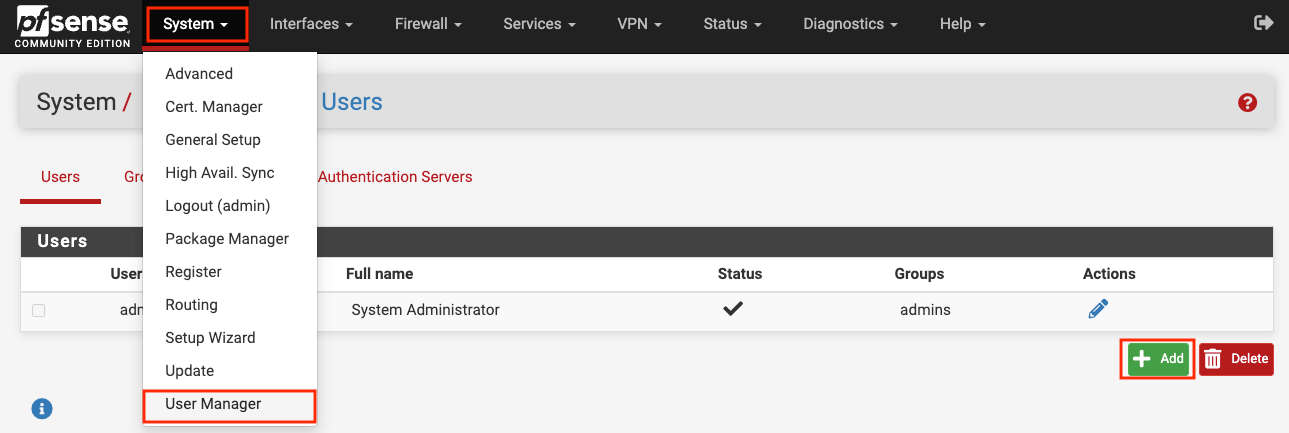Viewport: 1289px width, 433px height.
Task: Expand the Diagnostics dropdown menu
Action: (850, 24)
